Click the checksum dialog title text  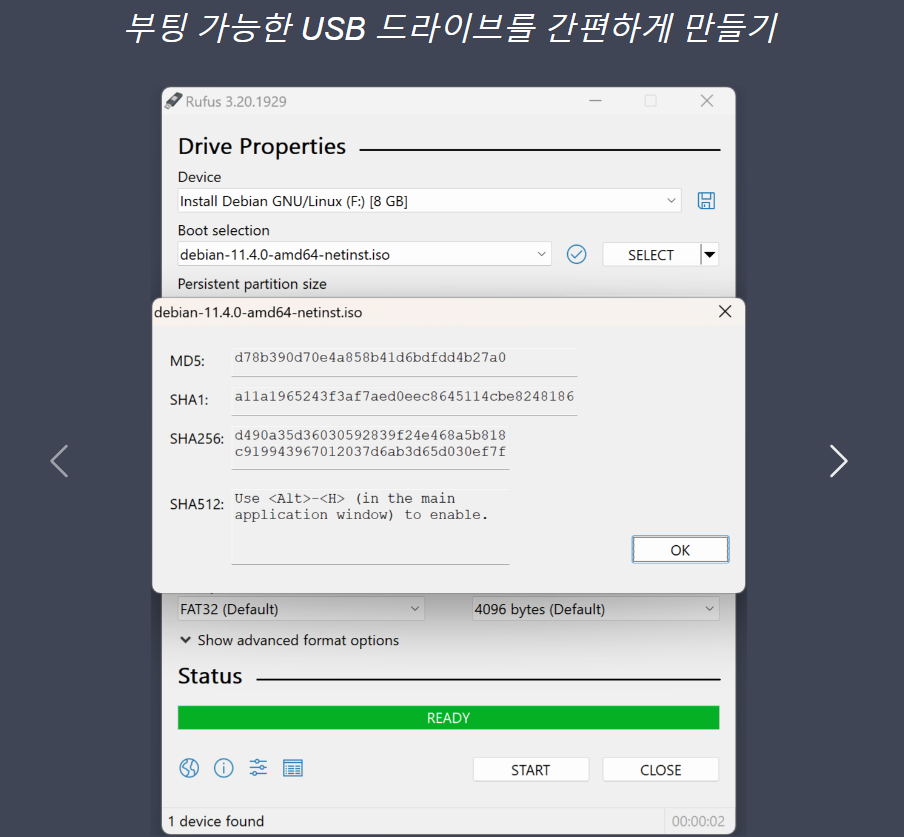258,312
